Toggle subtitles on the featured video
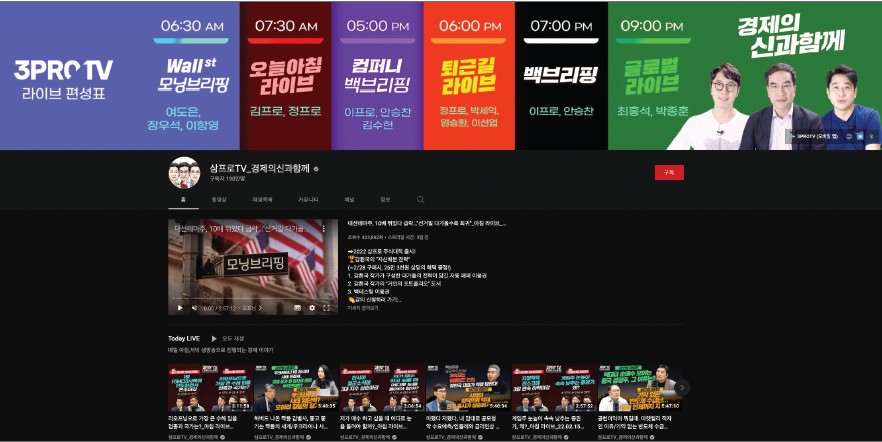This screenshot has height=442, width=882. pos(298,308)
